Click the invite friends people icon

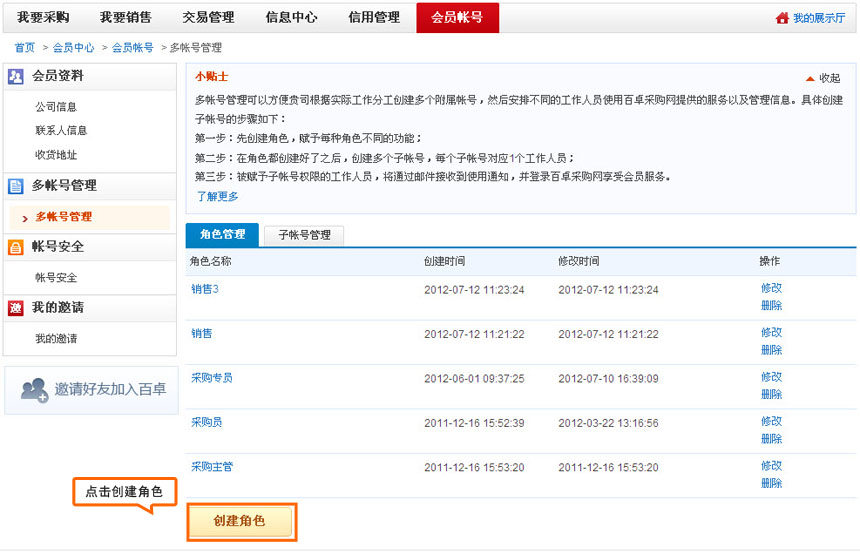click(34, 390)
